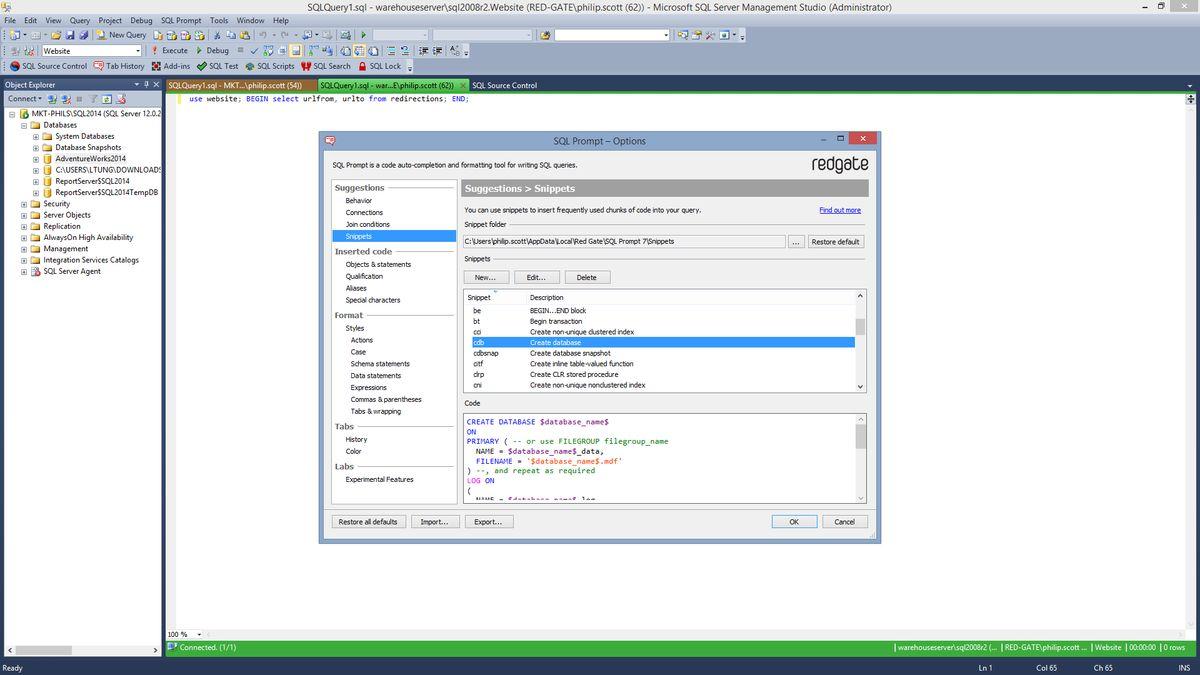The height and width of the screenshot is (675, 1200).
Task: Click the Restore default button
Action: click(835, 242)
